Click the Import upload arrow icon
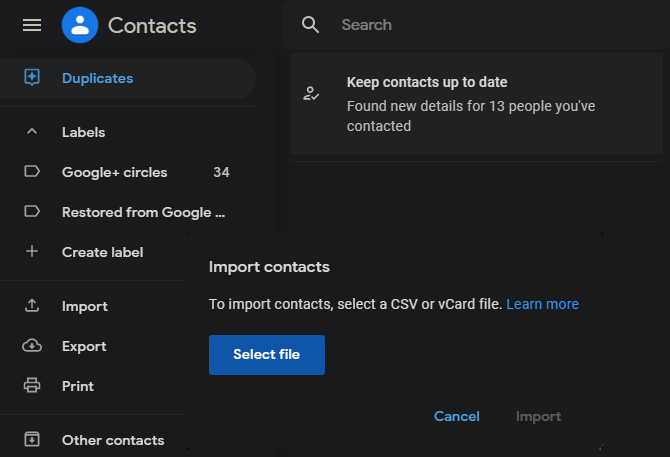 pos(32,305)
